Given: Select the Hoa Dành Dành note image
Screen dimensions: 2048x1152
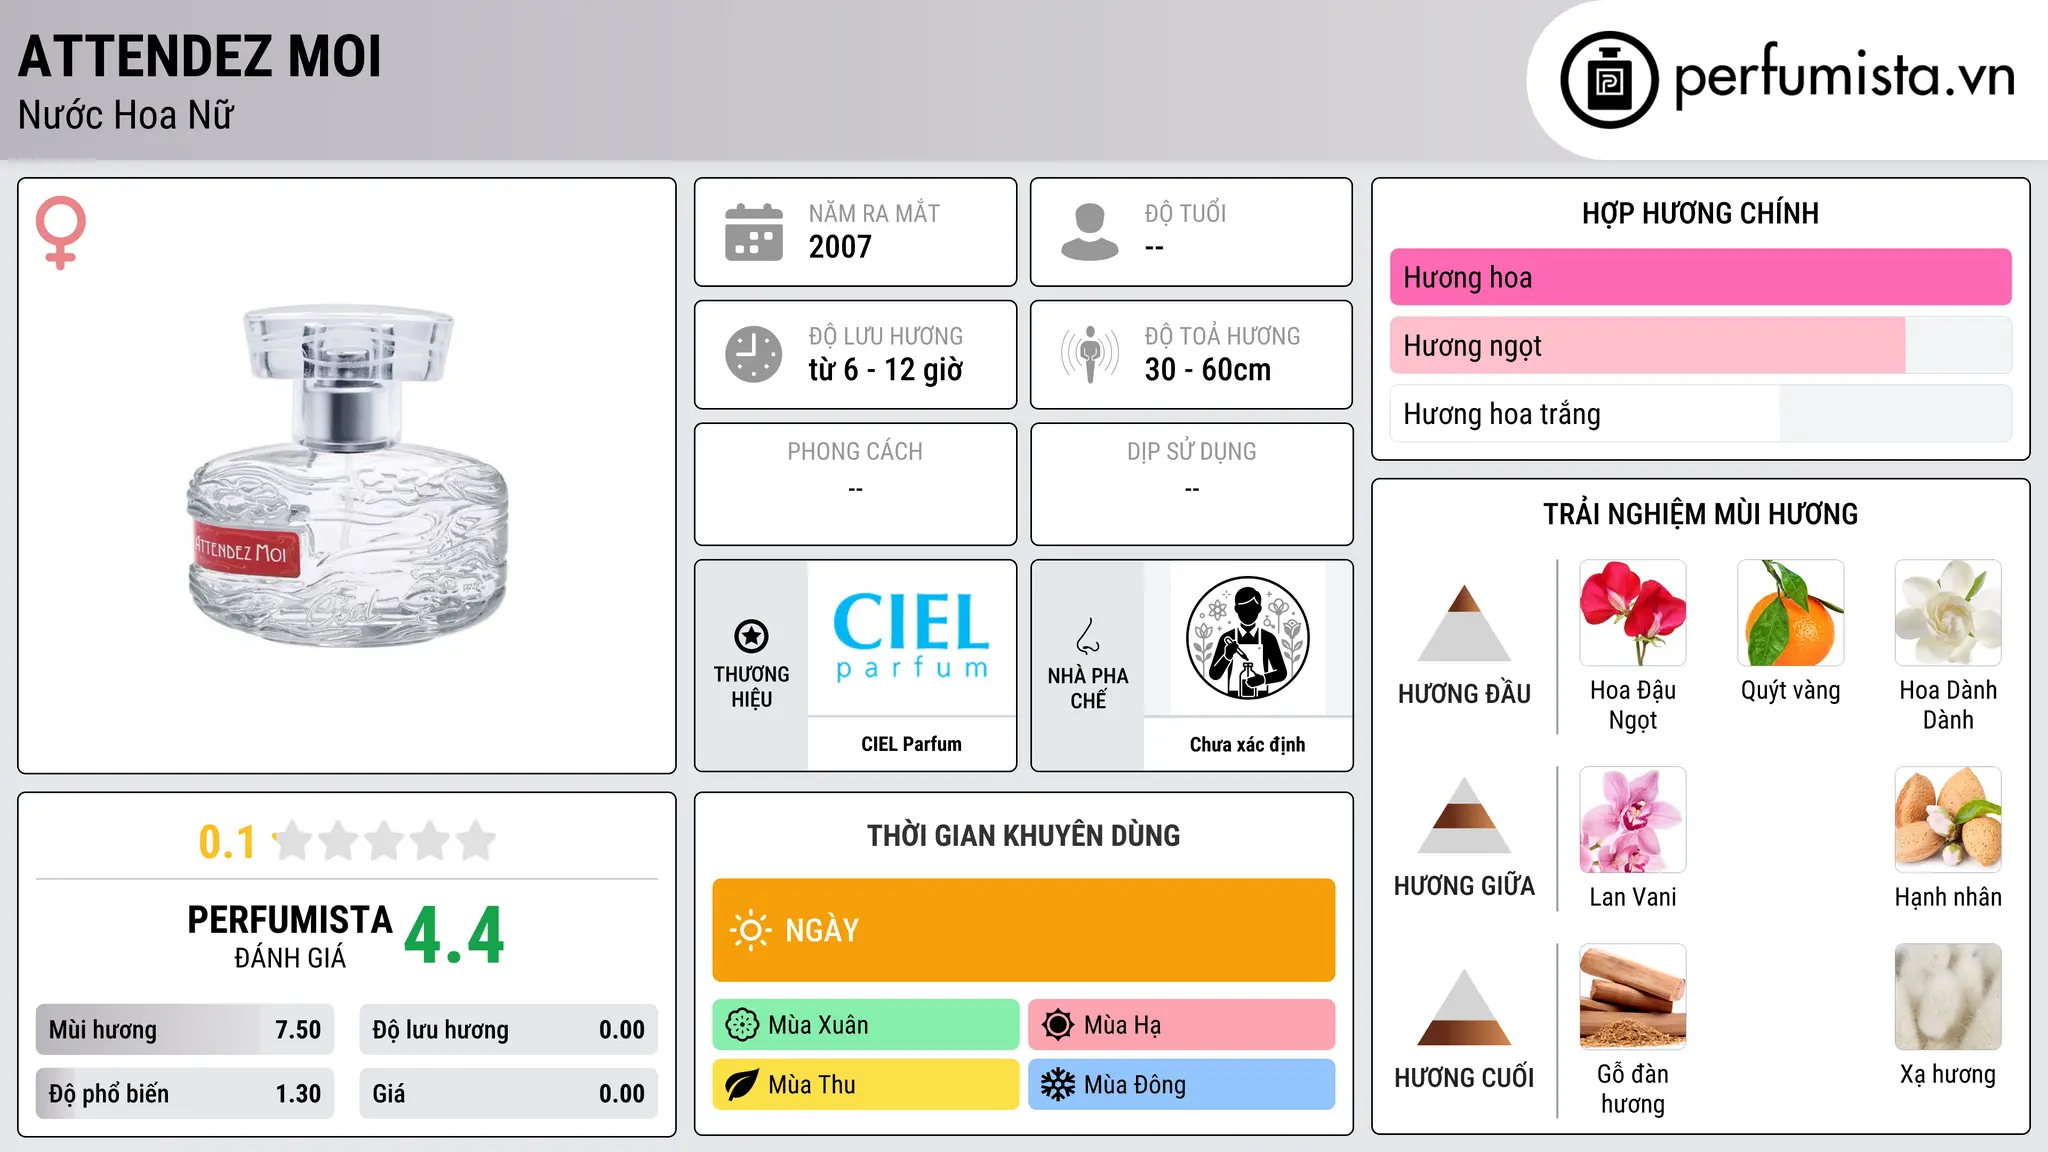Looking at the screenshot, I should [1948, 613].
